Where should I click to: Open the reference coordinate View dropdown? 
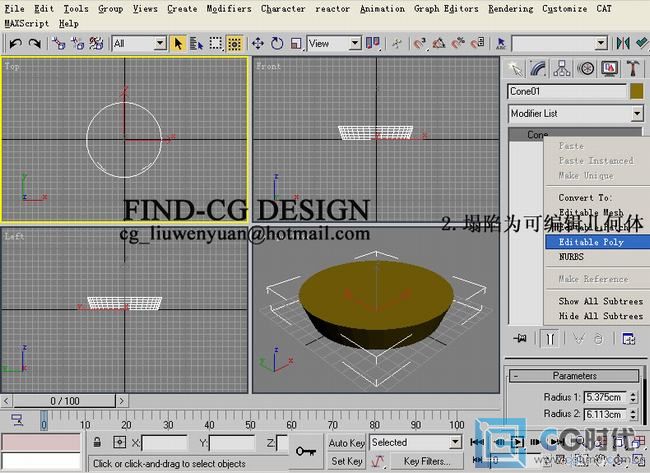tap(355, 43)
